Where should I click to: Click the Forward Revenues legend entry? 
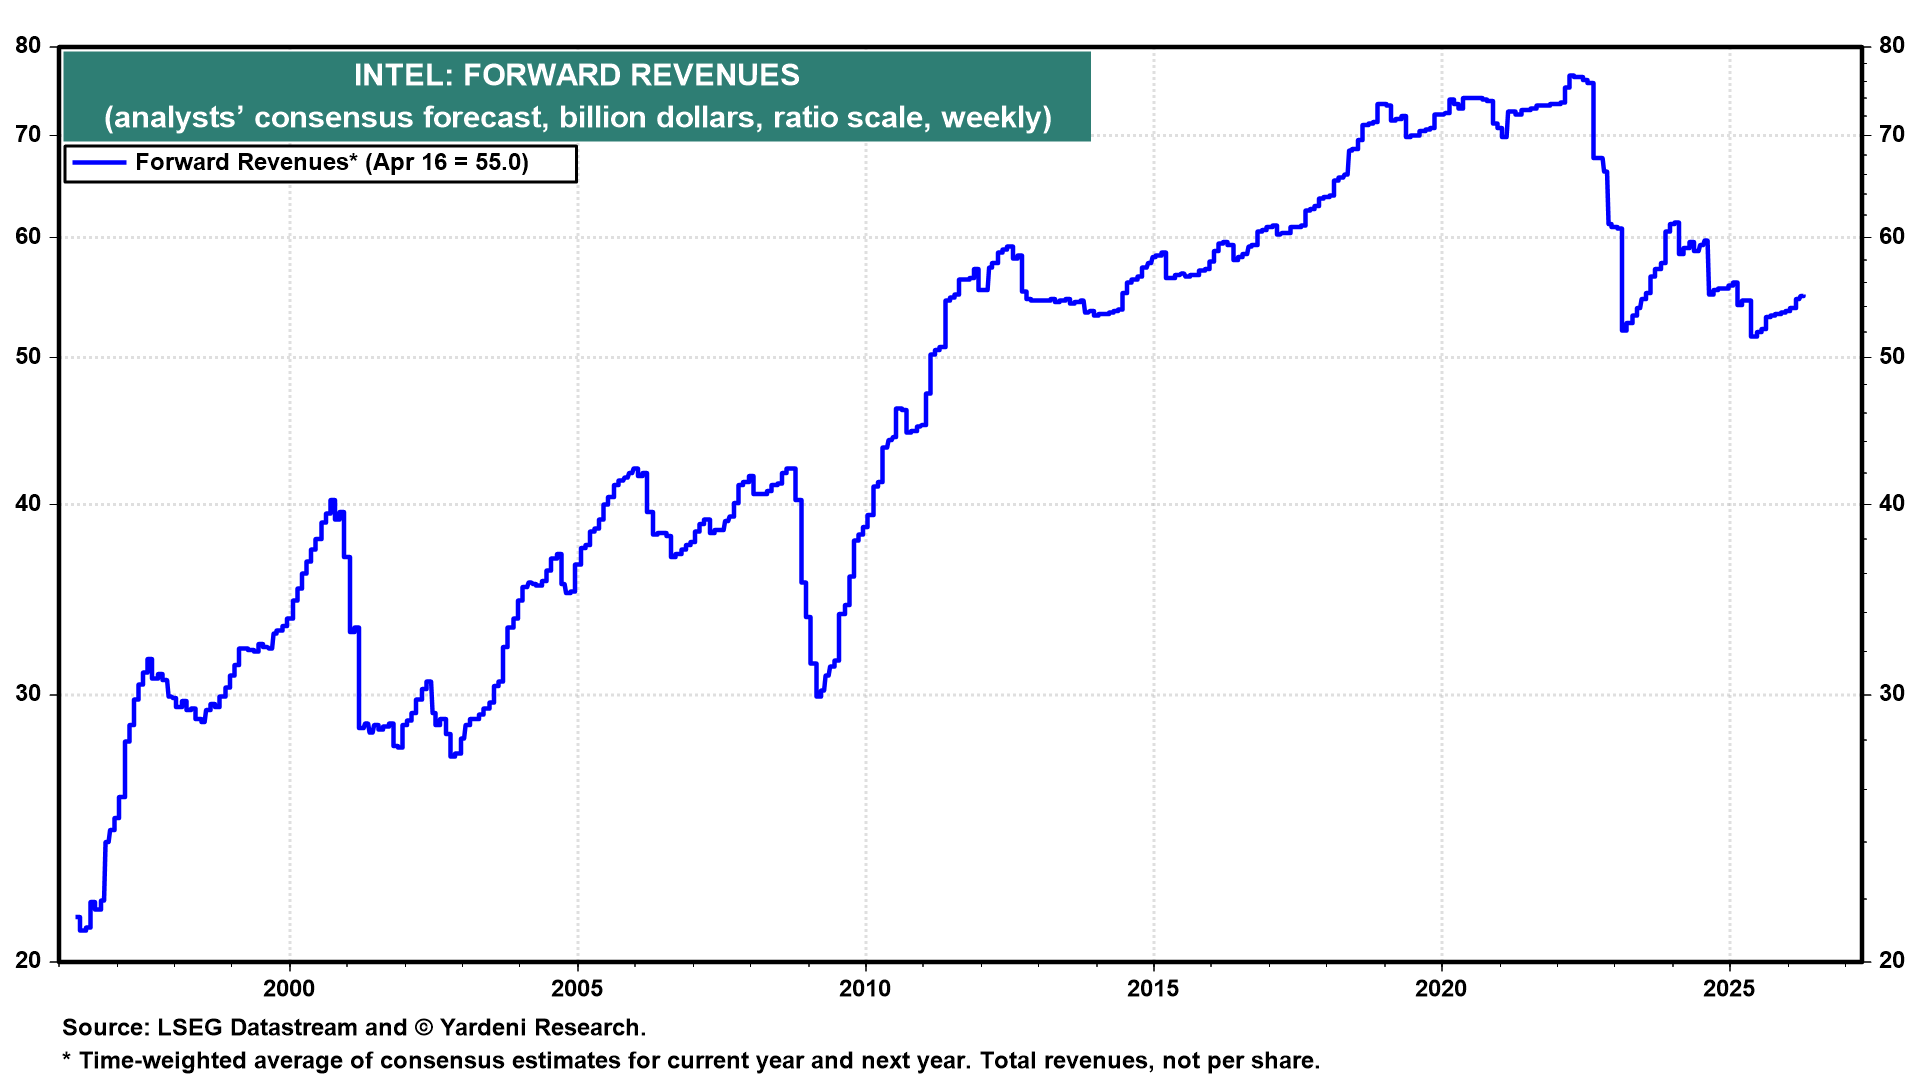coord(331,163)
